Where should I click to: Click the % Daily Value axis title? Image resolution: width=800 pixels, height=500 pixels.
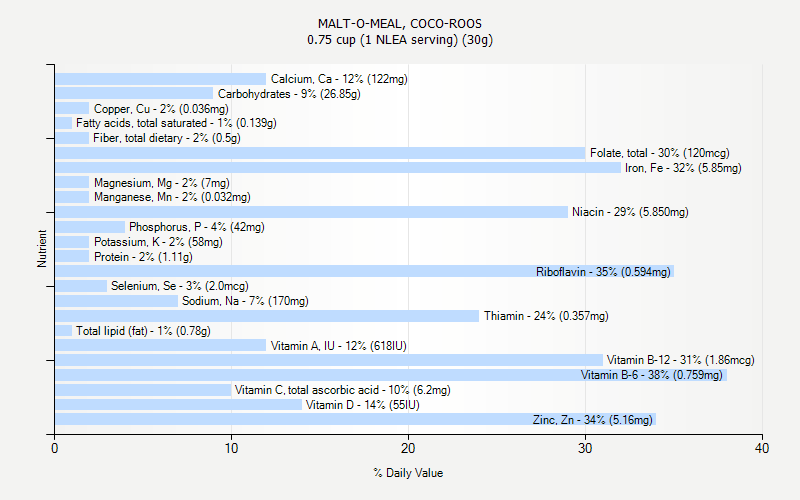click(408, 473)
